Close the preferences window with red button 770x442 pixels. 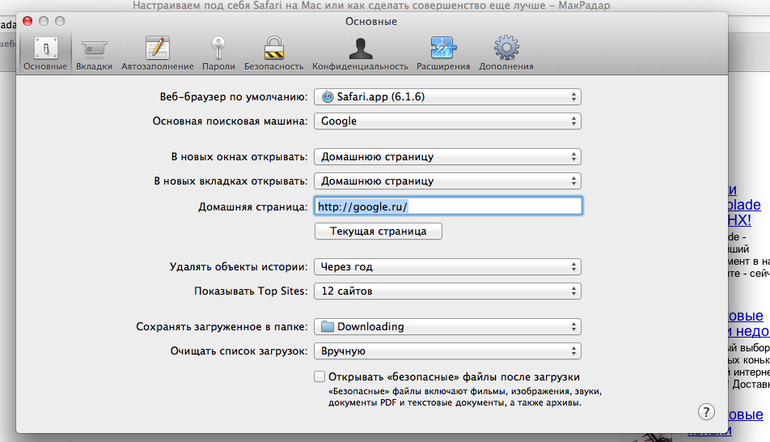coord(28,21)
